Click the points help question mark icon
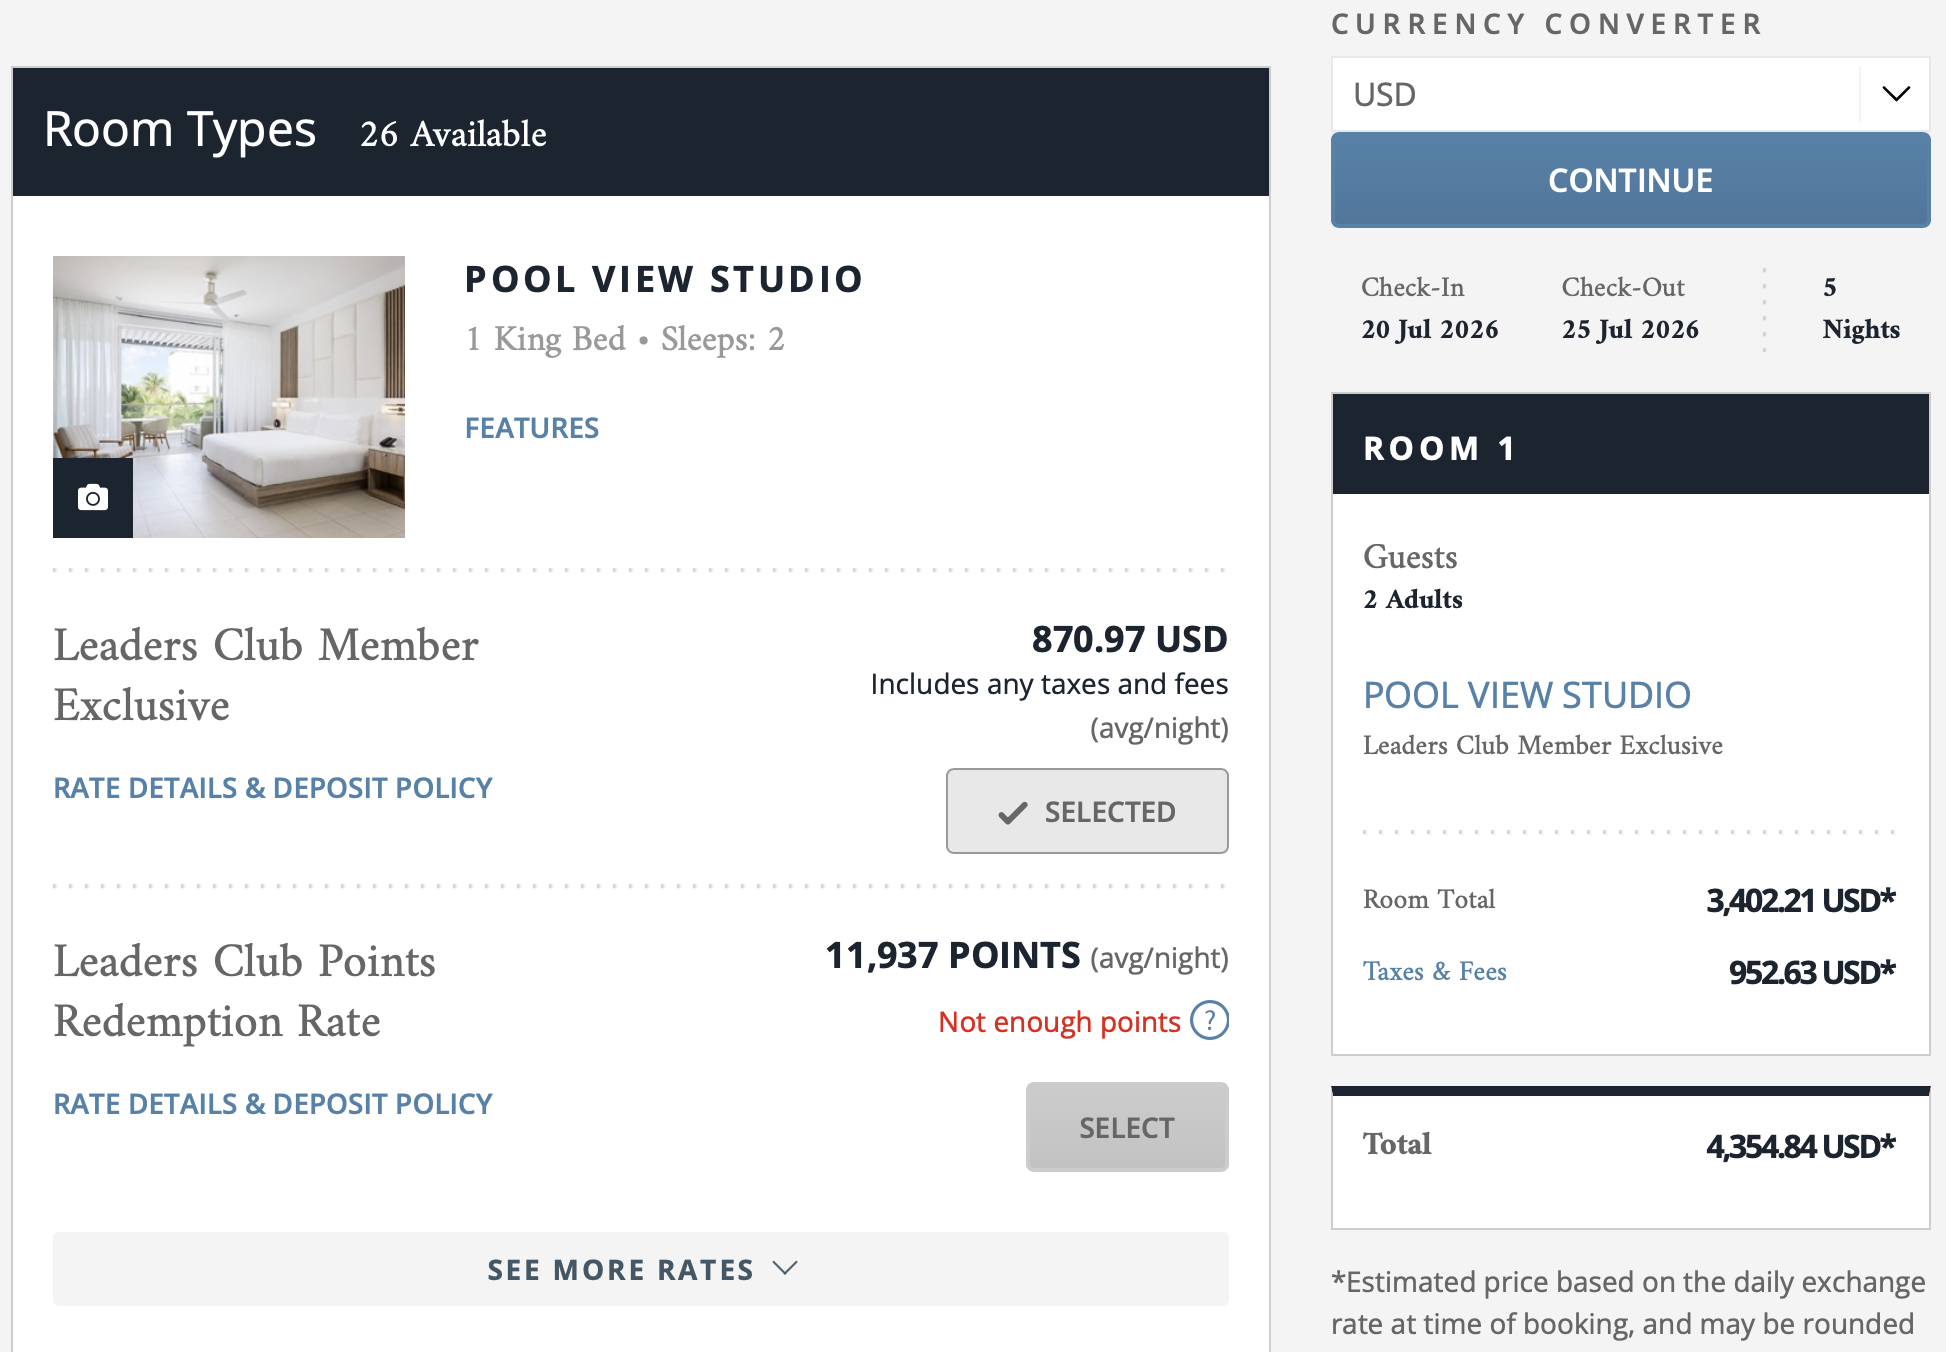 1209,1021
